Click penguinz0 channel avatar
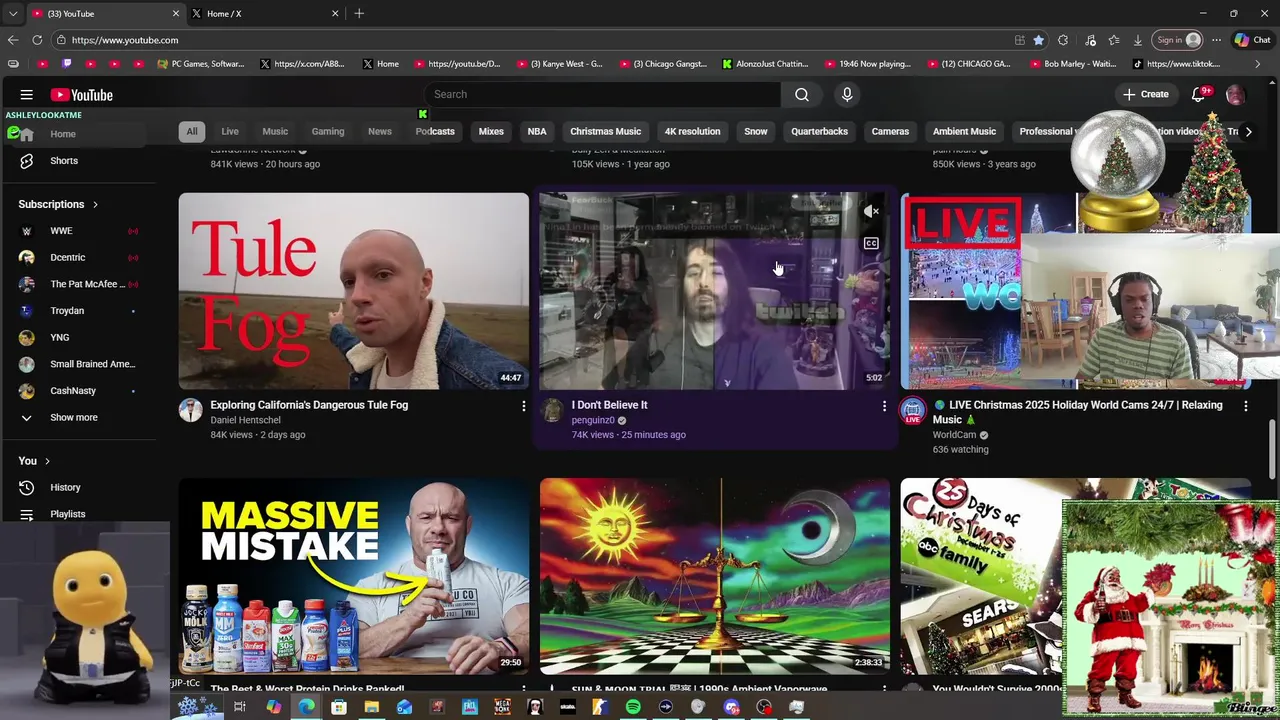This screenshot has height=720, width=1280. click(552, 410)
